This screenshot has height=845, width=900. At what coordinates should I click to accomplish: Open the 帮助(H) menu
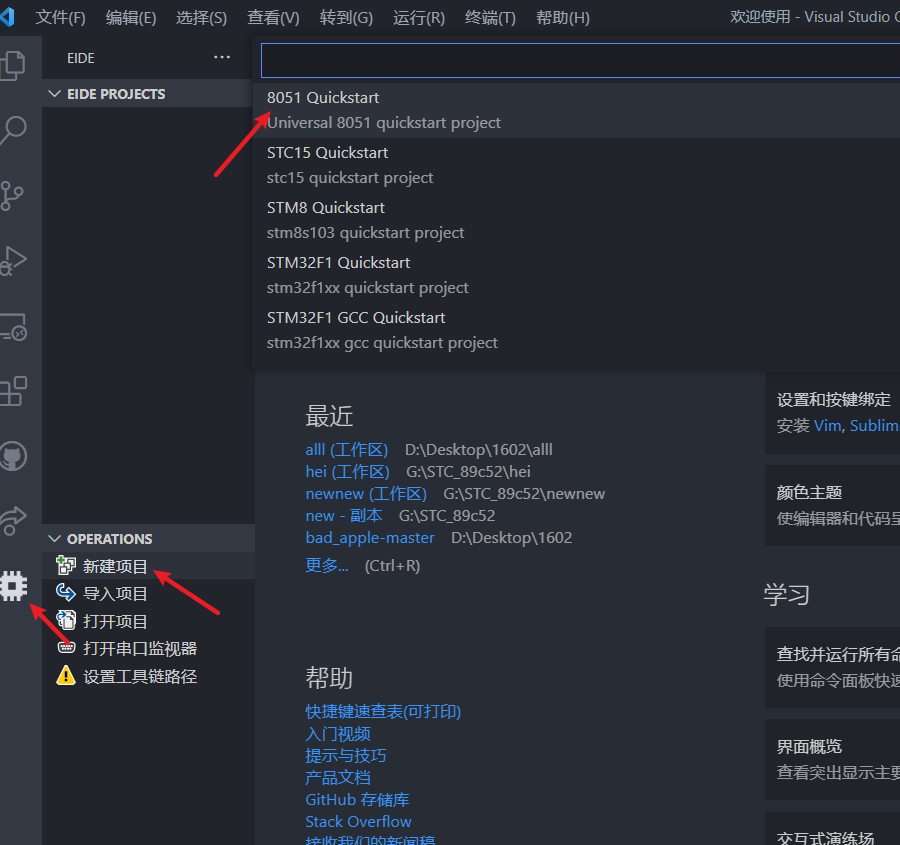click(562, 18)
